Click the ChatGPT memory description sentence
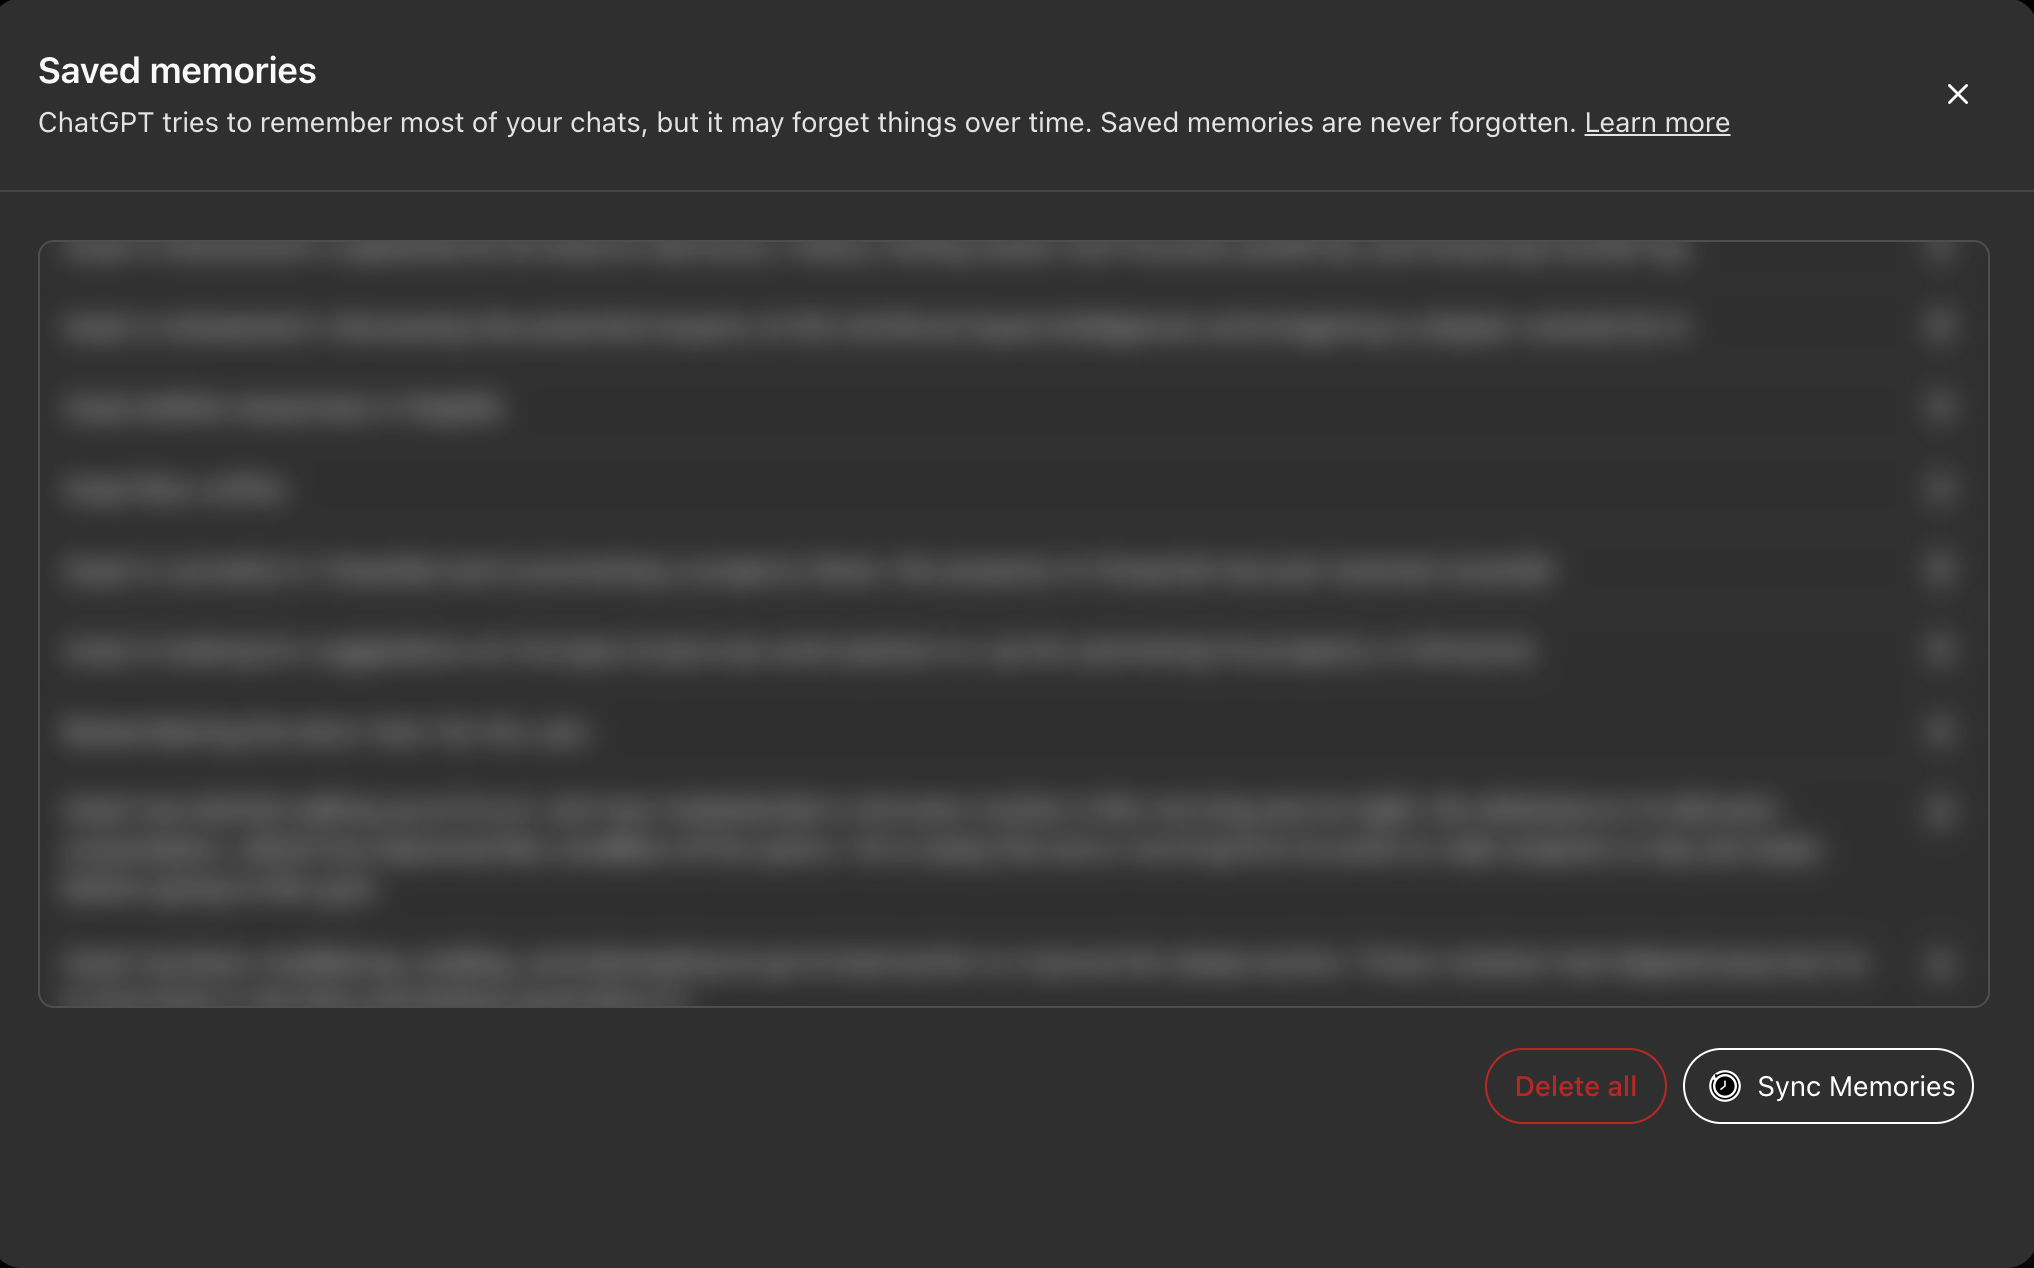Viewport: 2034px width, 1268px height. [x=807, y=122]
